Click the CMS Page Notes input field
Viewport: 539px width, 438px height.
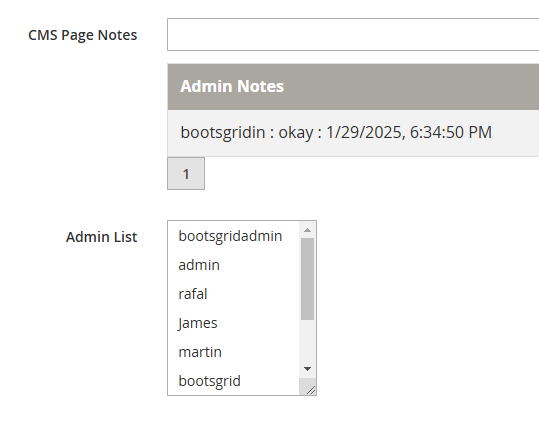coord(353,34)
